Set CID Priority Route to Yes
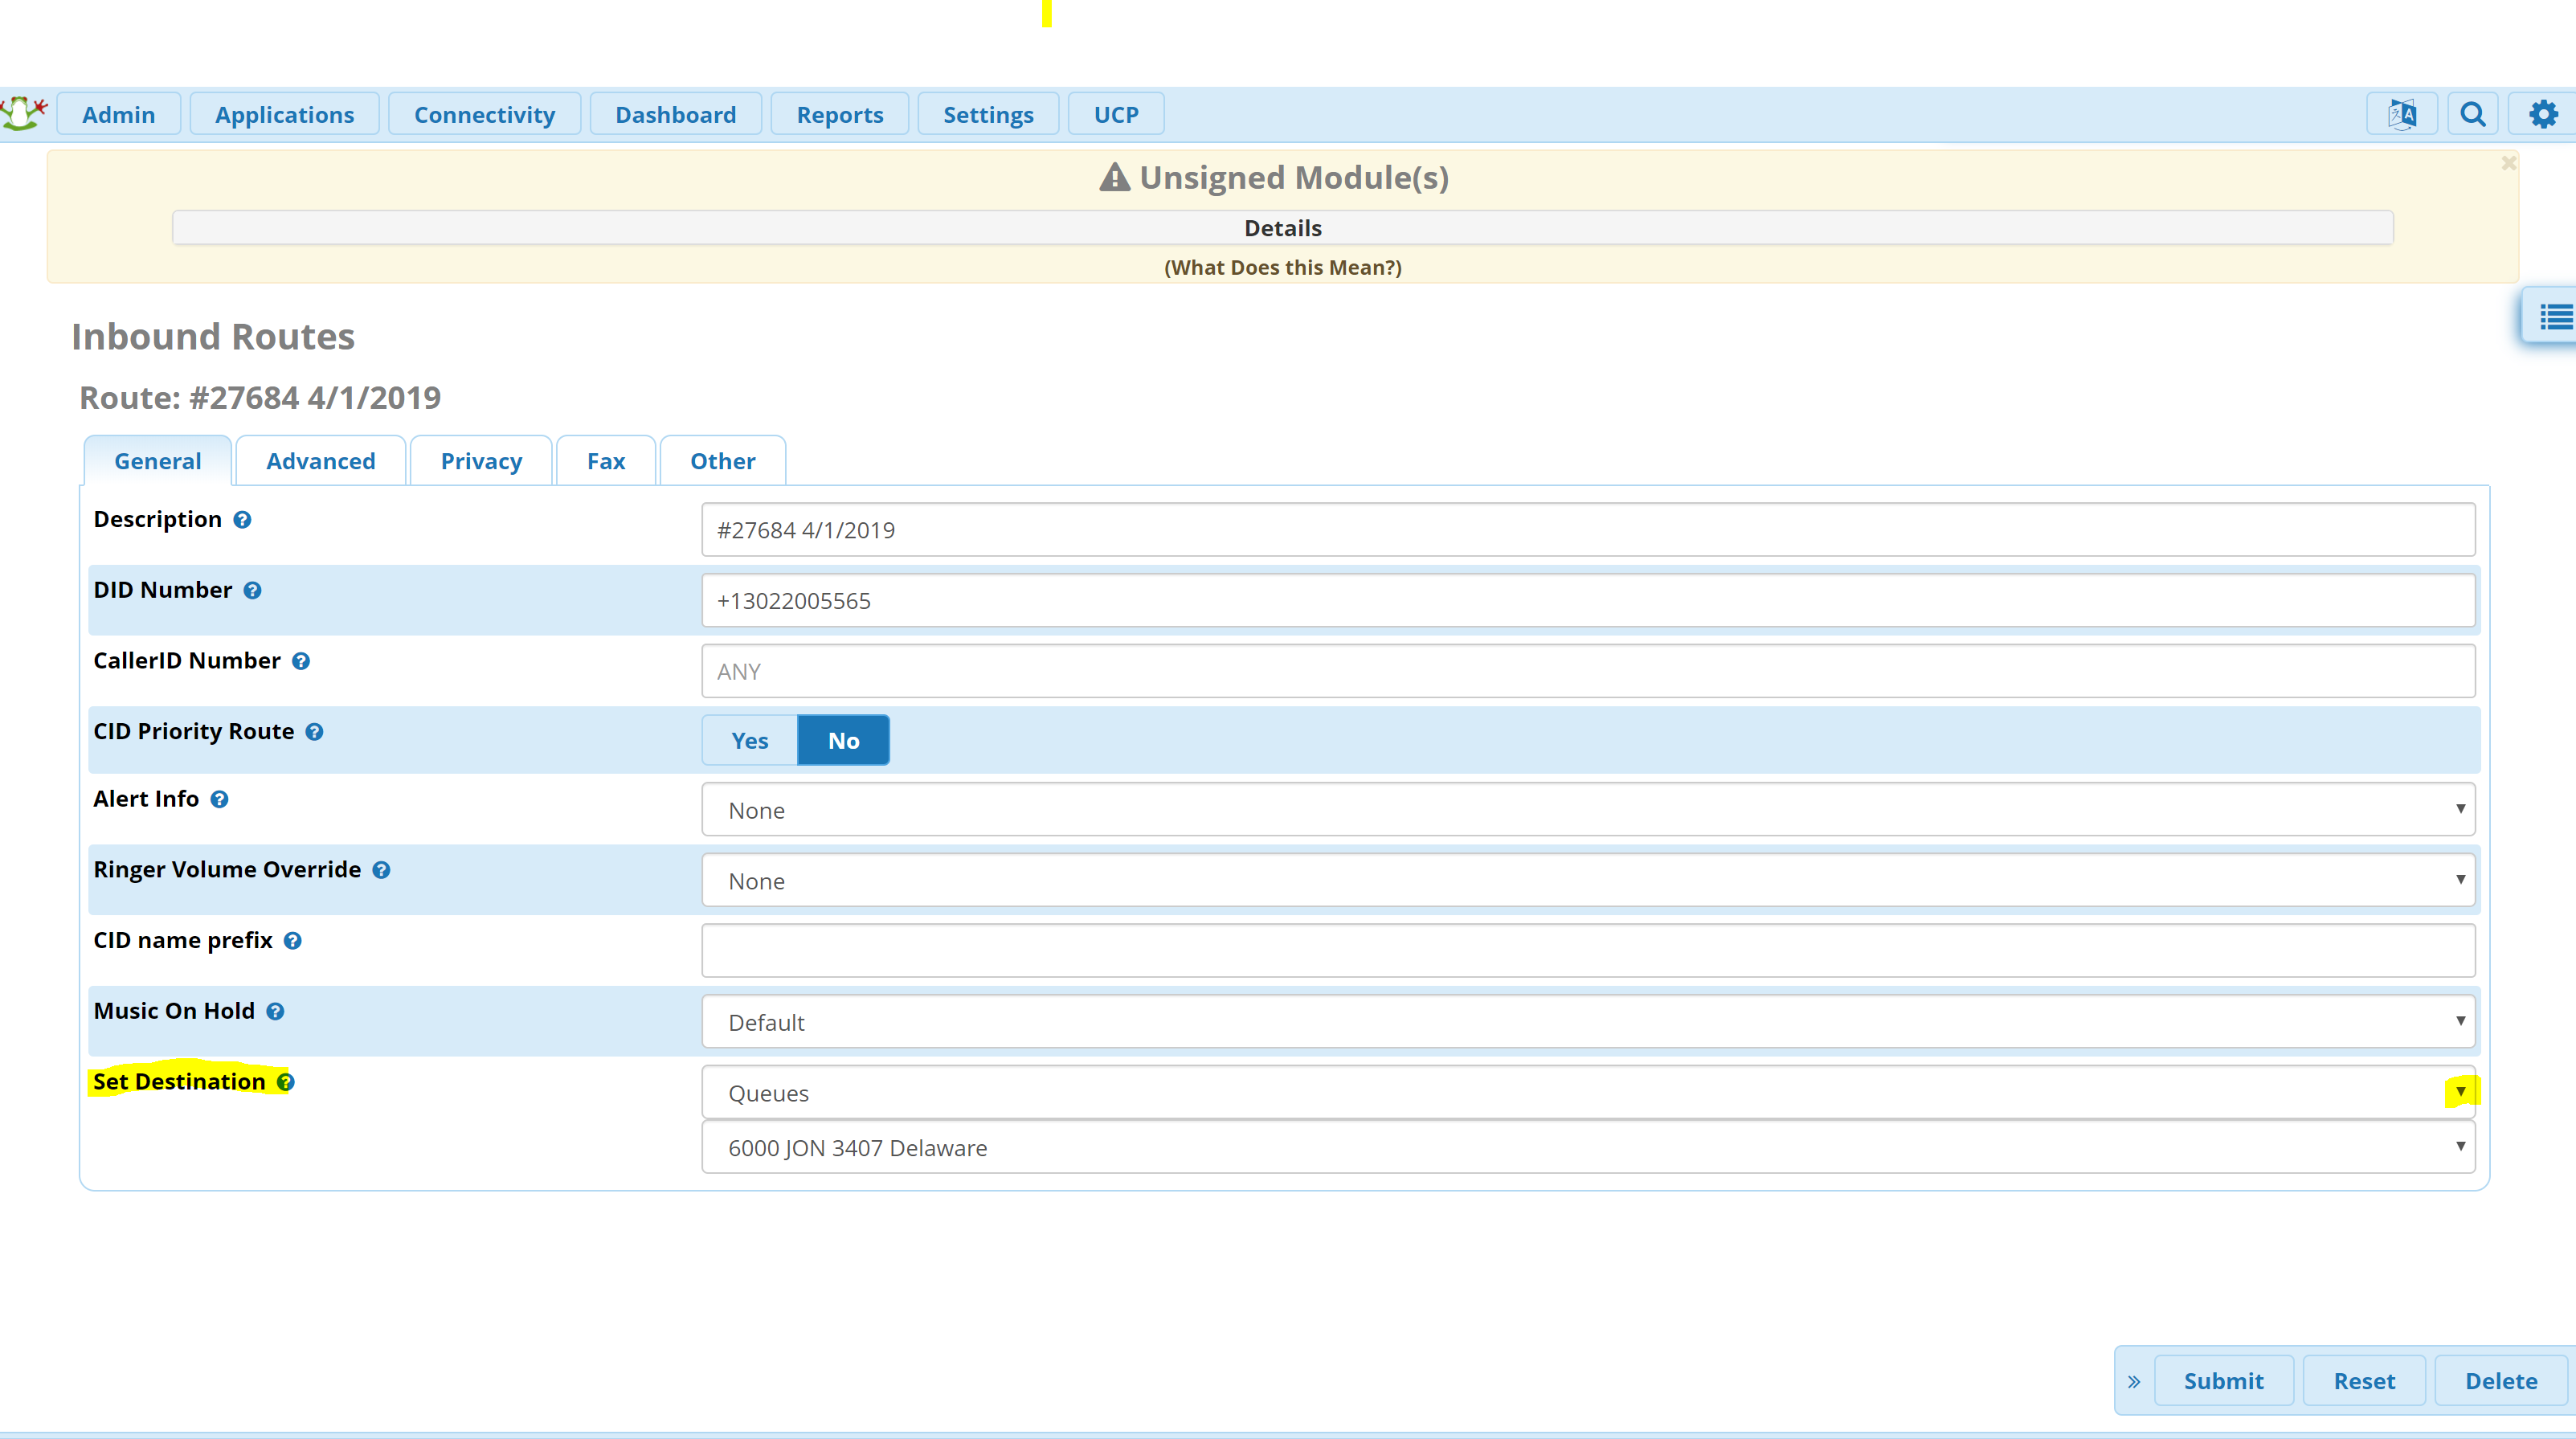The width and height of the screenshot is (2576, 1439). [749, 741]
